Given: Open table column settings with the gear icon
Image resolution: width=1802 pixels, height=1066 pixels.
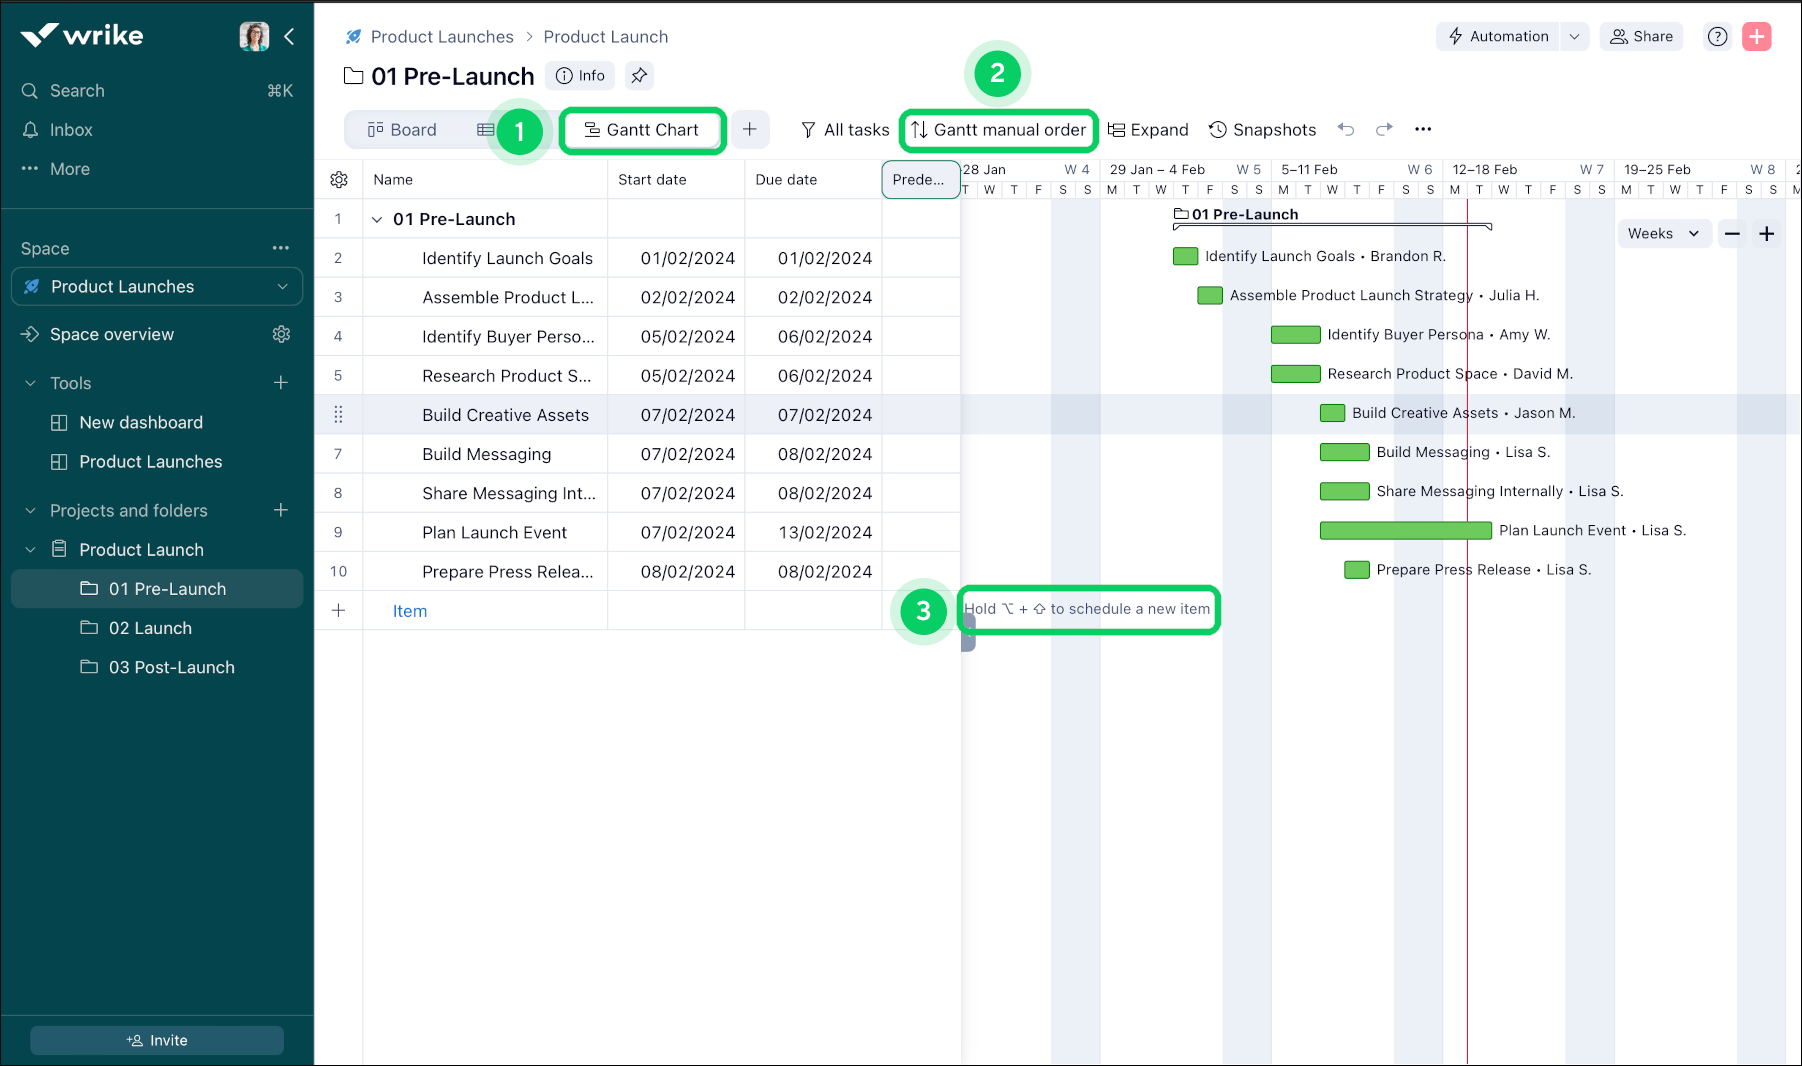Looking at the screenshot, I should tap(339, 179).
